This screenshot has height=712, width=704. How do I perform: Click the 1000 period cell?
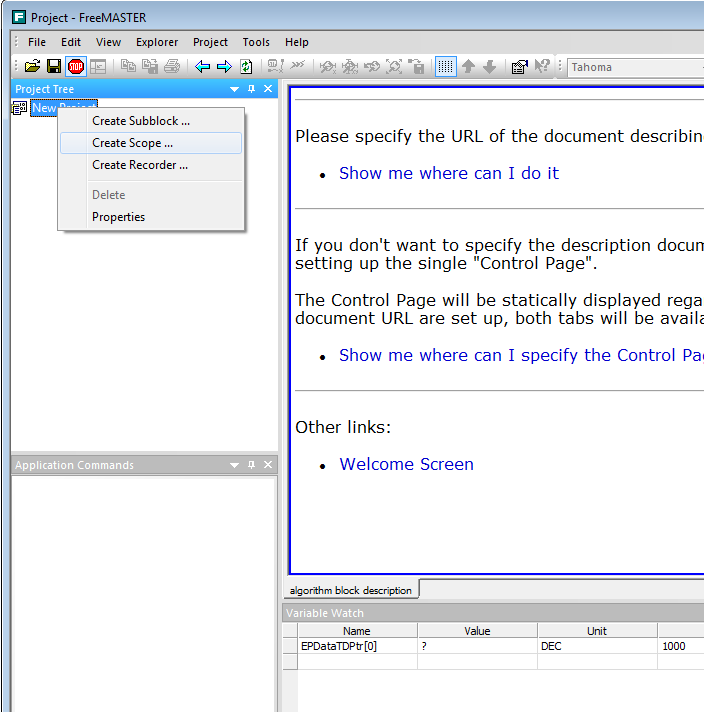click(681, 646)
